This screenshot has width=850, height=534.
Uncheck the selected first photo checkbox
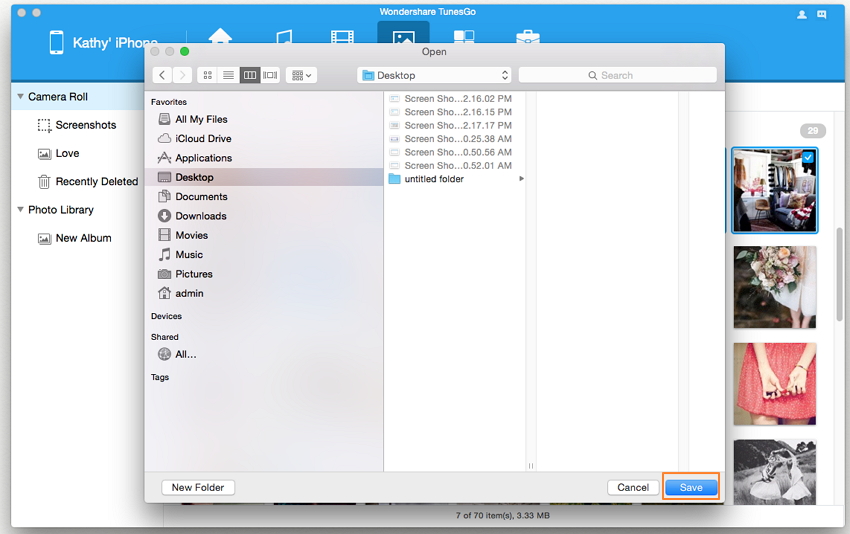[x=808, y=157]
